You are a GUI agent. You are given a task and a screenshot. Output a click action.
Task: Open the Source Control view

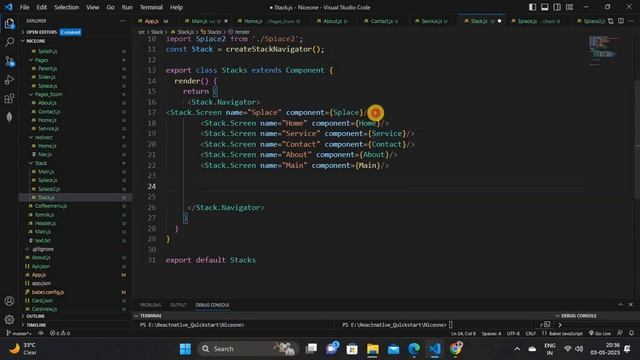(9, 61)
